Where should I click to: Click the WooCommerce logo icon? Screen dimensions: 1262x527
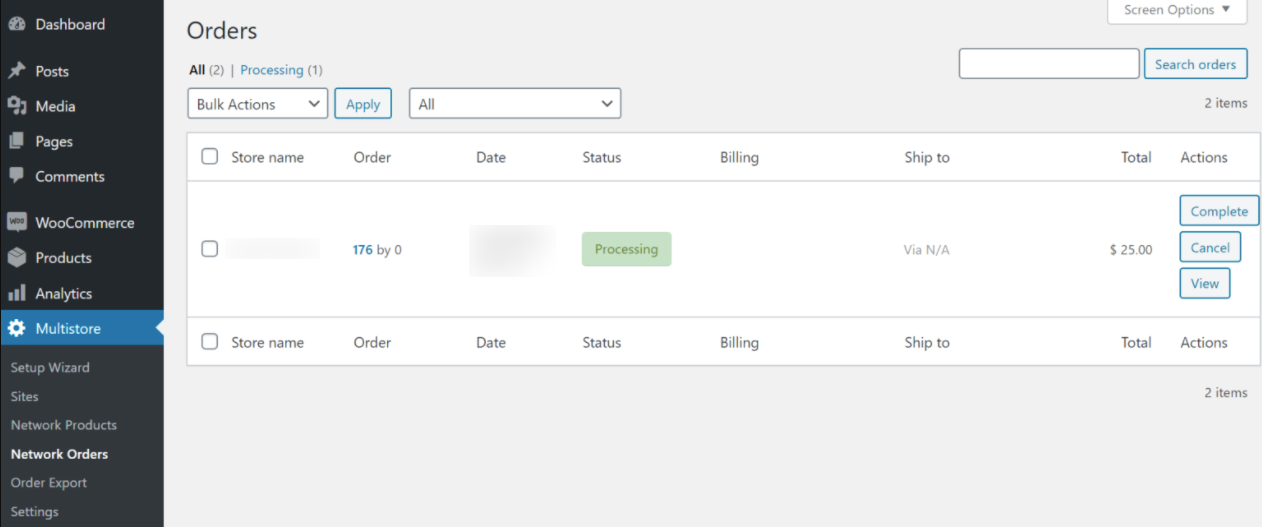click(x=16, y=222)
